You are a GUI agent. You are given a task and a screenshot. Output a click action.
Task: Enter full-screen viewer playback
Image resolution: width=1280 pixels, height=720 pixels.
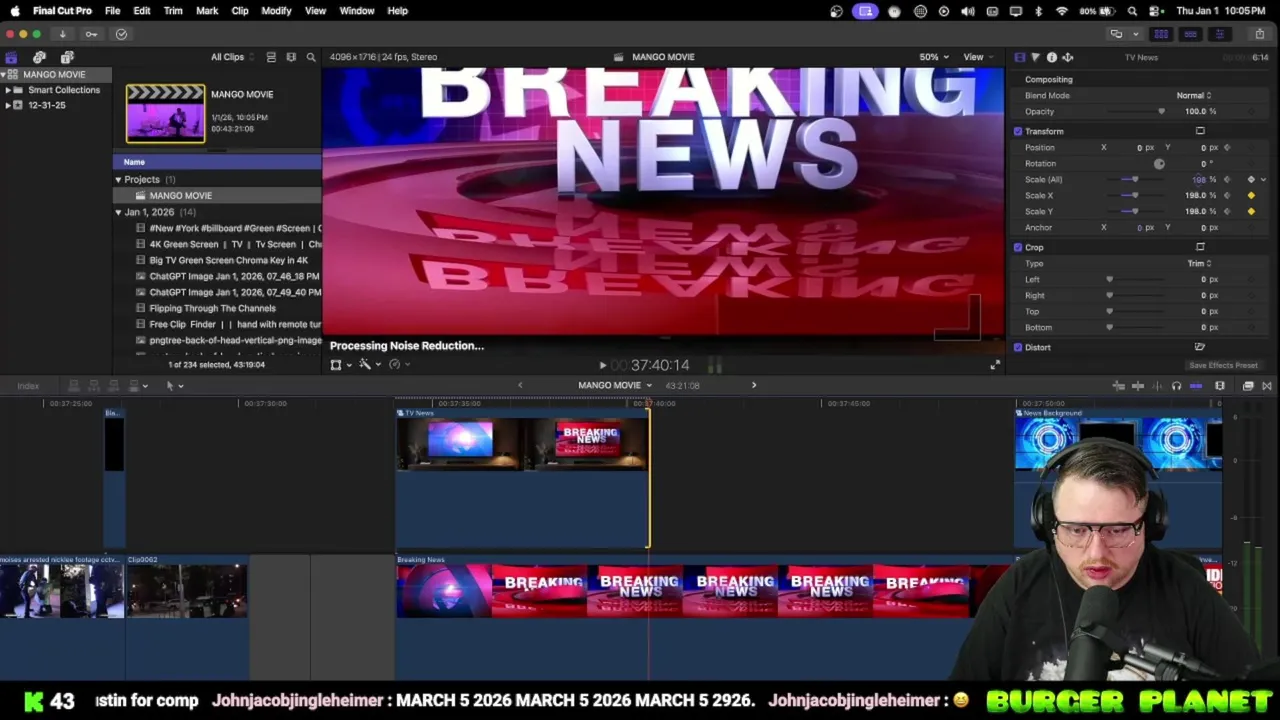click(994, 366)
